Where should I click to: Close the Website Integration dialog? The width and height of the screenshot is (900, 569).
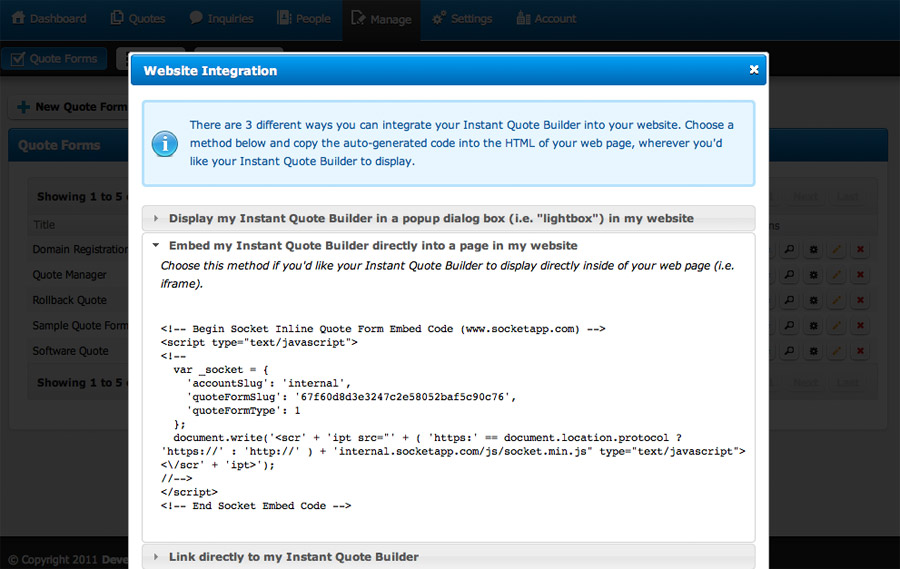[754, 70]
